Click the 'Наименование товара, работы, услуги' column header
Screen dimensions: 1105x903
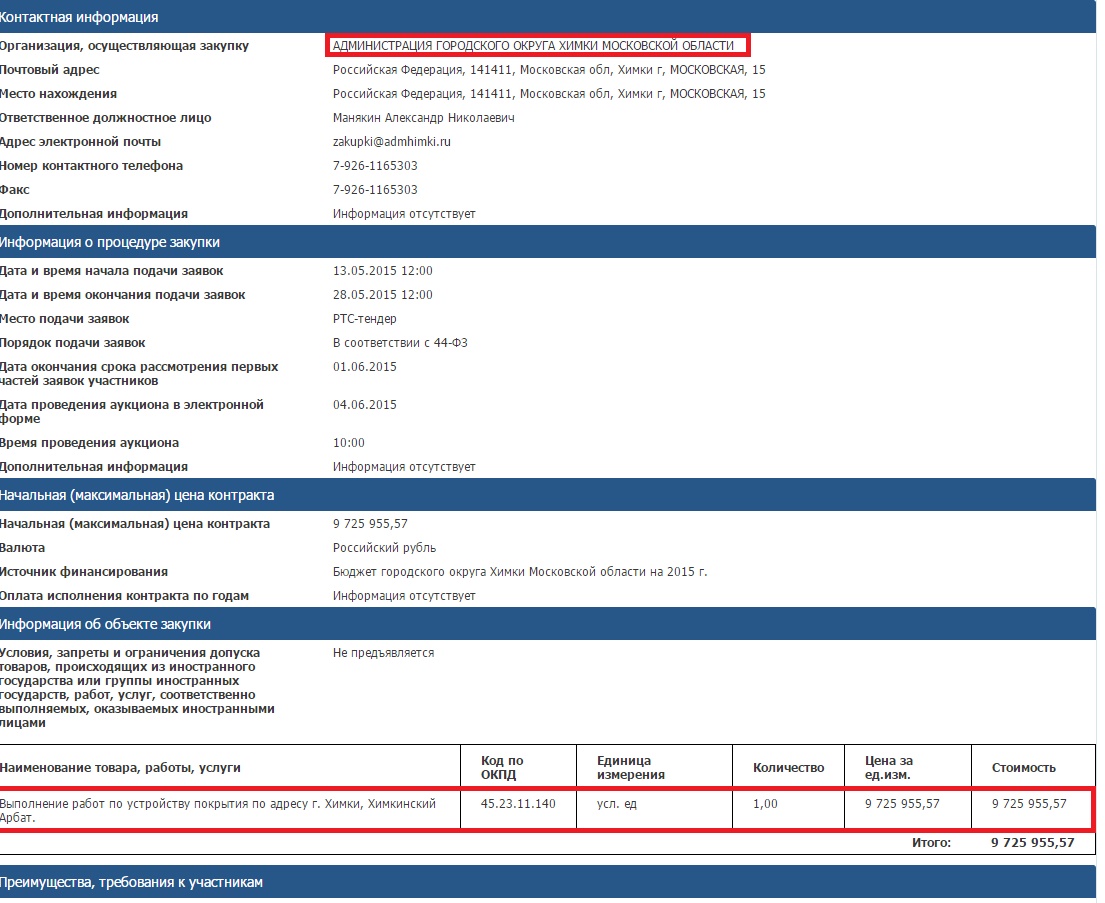[x=120, y=767]
